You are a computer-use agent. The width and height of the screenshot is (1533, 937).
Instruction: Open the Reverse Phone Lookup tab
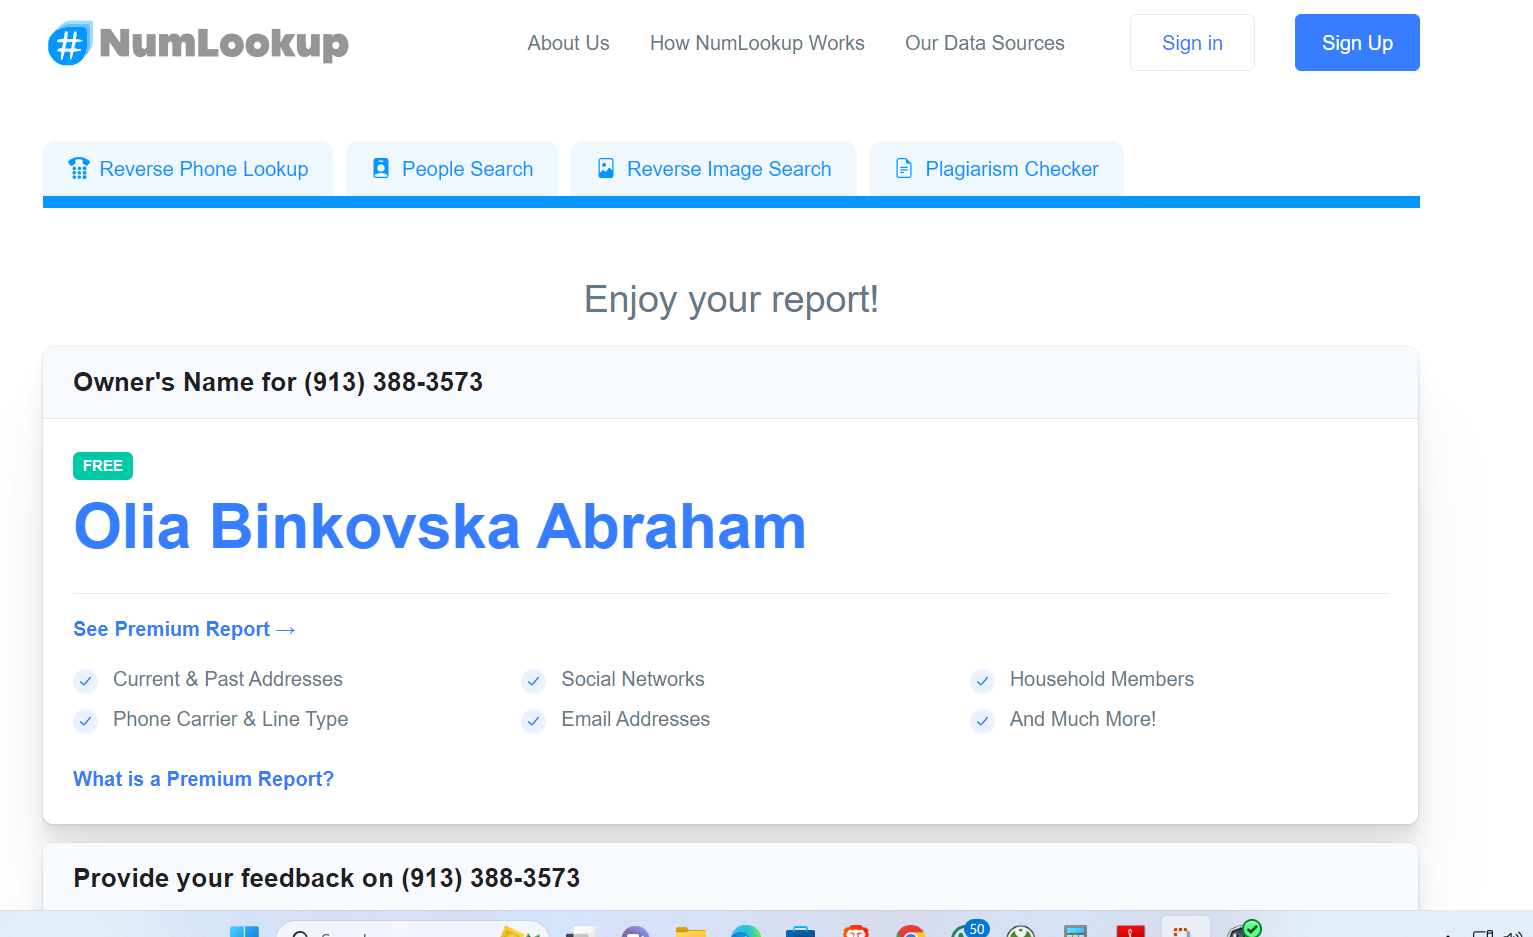pyautogui.click(x=188, y=169)
